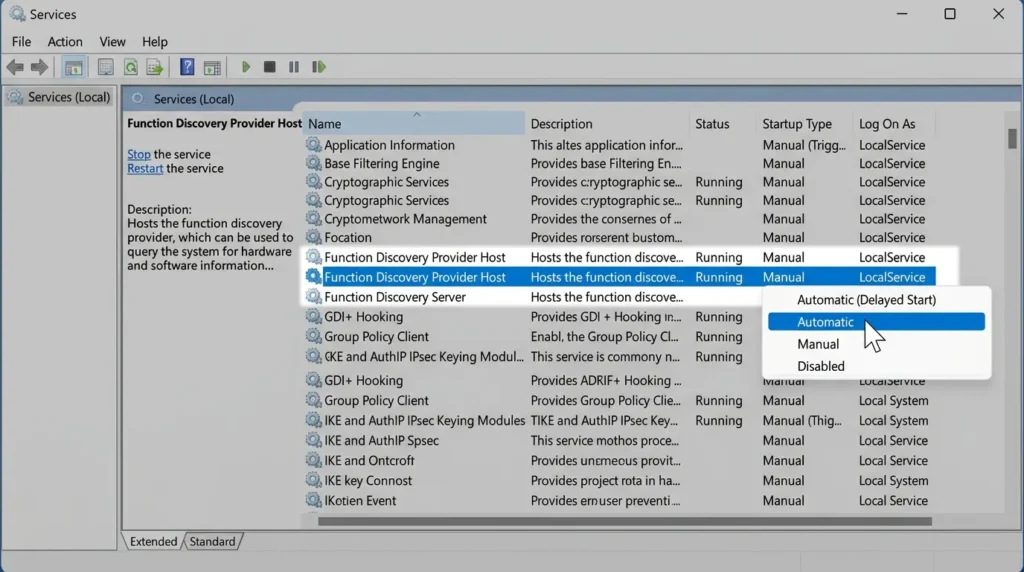The width and height of the screenshot is (1024, 572).
Task: Click the 'Manual (Trigg...' startup type cell
Action: [x=804, y=145]
